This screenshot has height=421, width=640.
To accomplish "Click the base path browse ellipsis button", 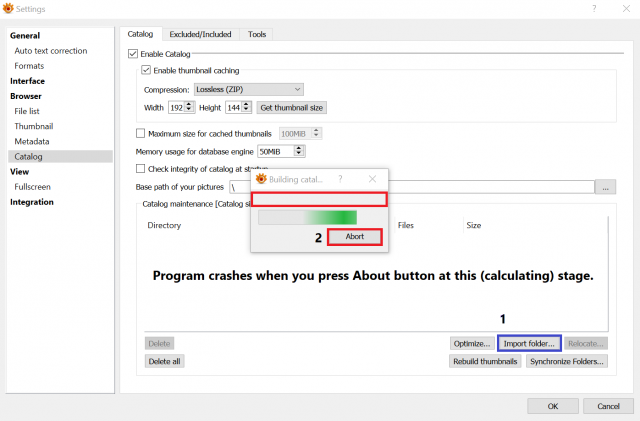I will tap(605, 187).
